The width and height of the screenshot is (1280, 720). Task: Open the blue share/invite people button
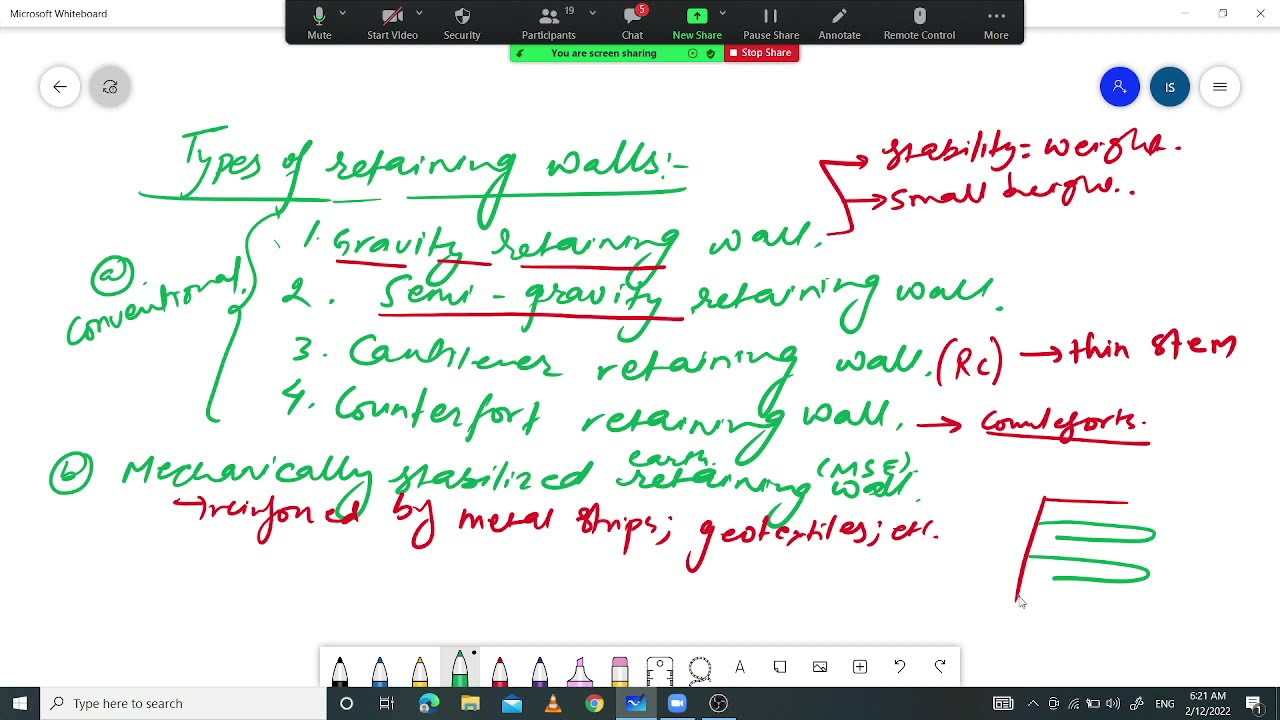1120,87
